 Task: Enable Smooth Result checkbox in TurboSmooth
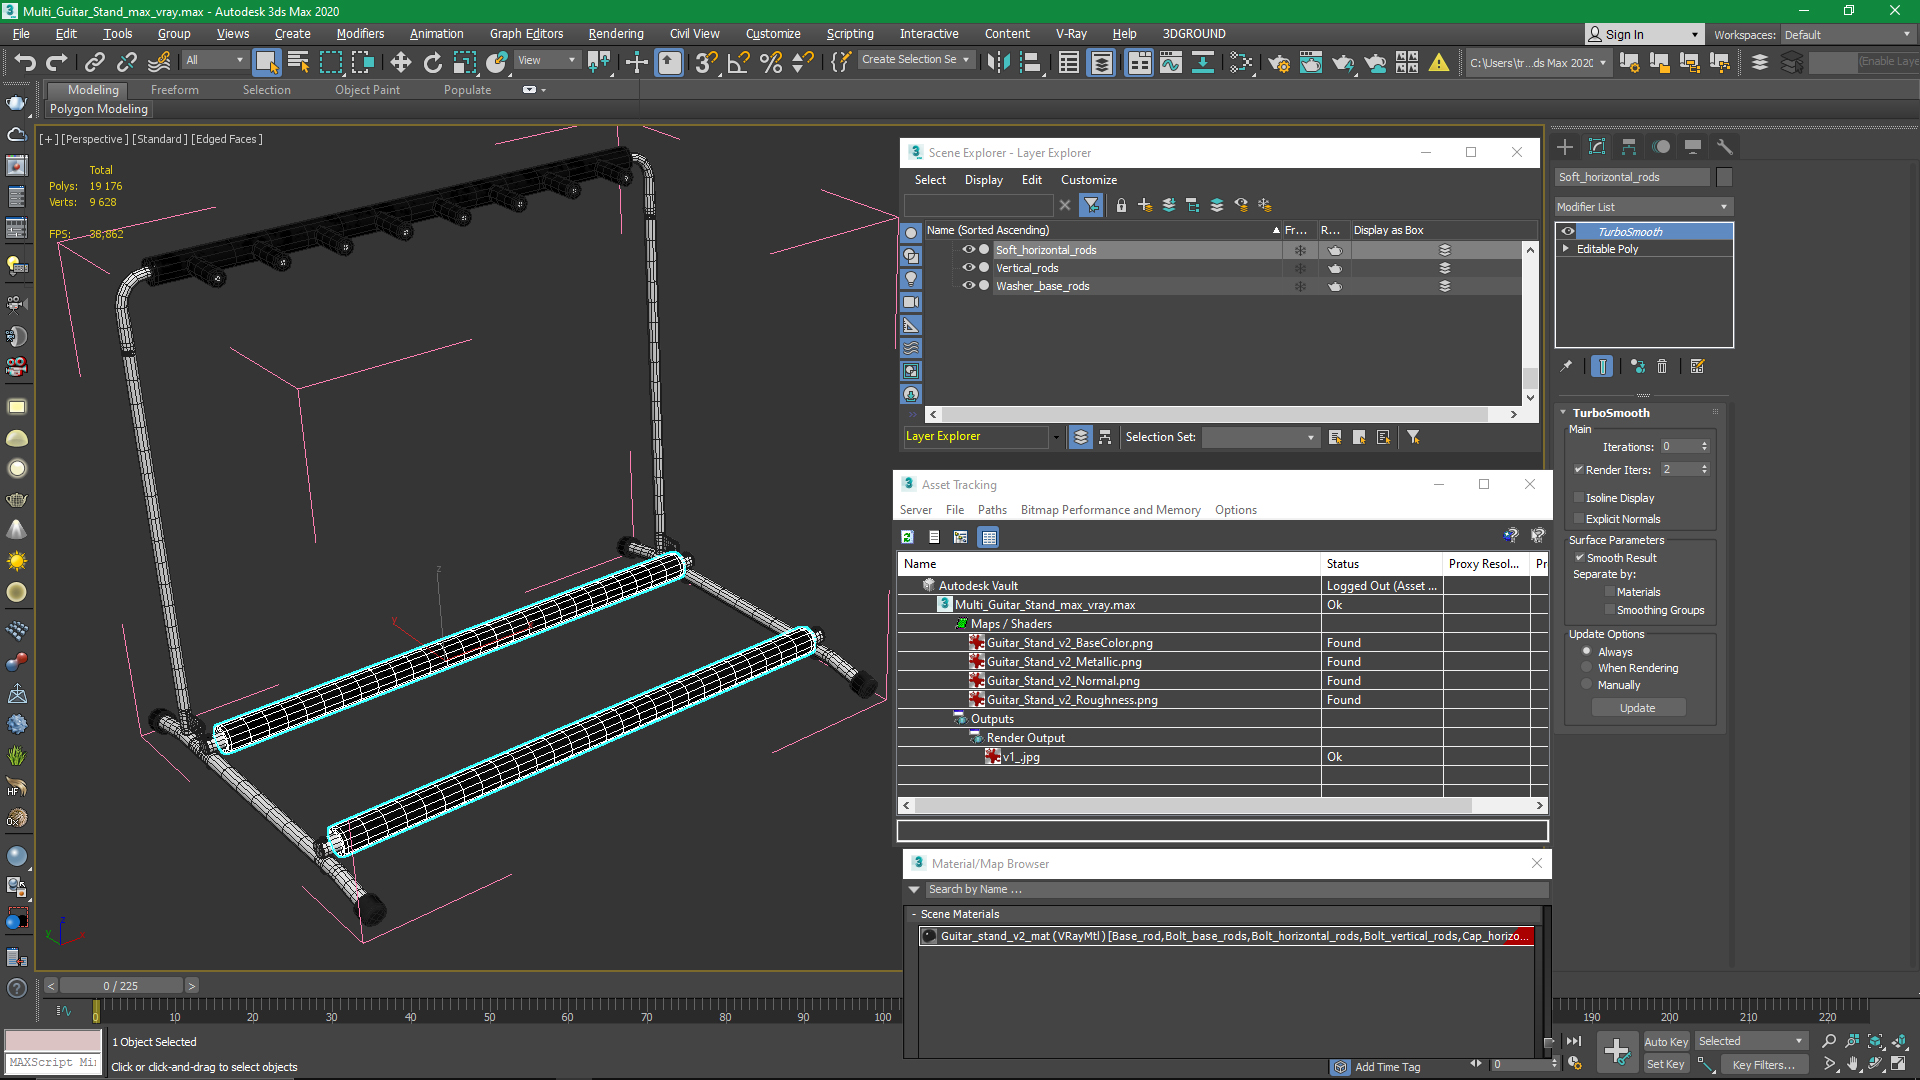(1580, 556)
